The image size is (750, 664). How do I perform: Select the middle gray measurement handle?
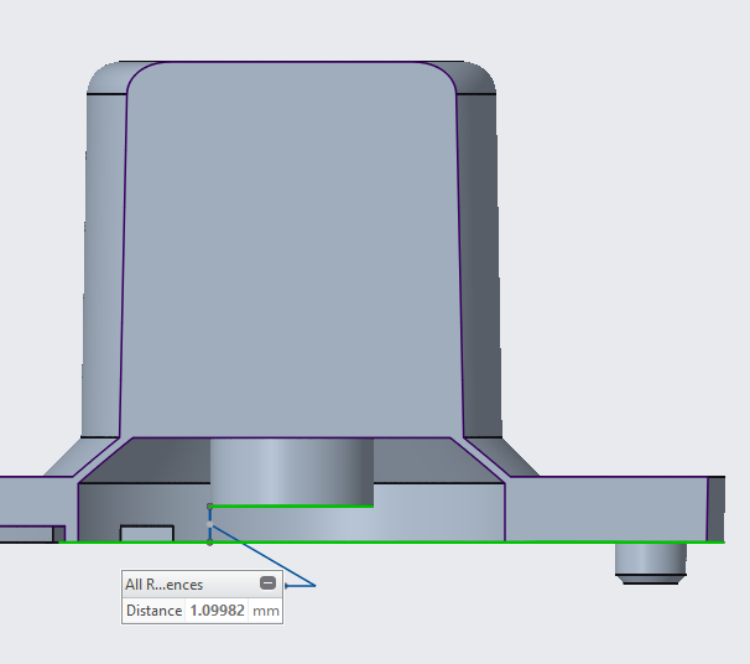pos(209,524)
